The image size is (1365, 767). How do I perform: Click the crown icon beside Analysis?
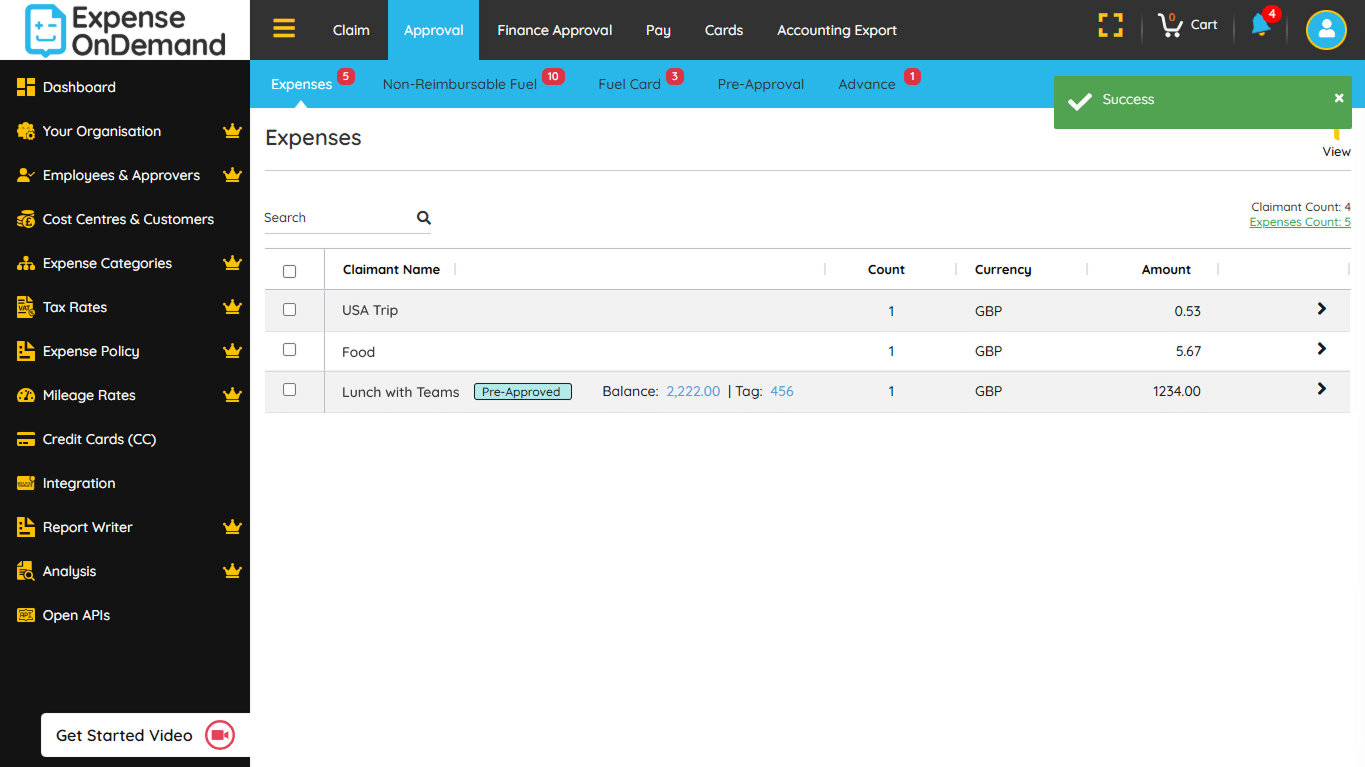[x=233, y=571]
